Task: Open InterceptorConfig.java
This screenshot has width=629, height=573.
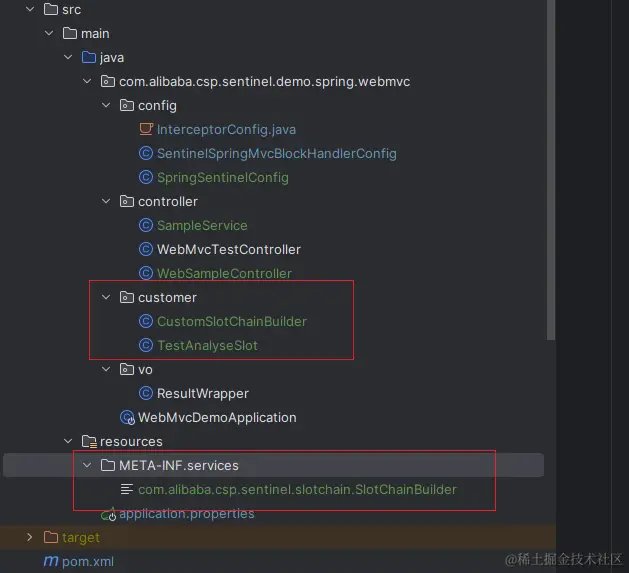Action: [226, 130]
